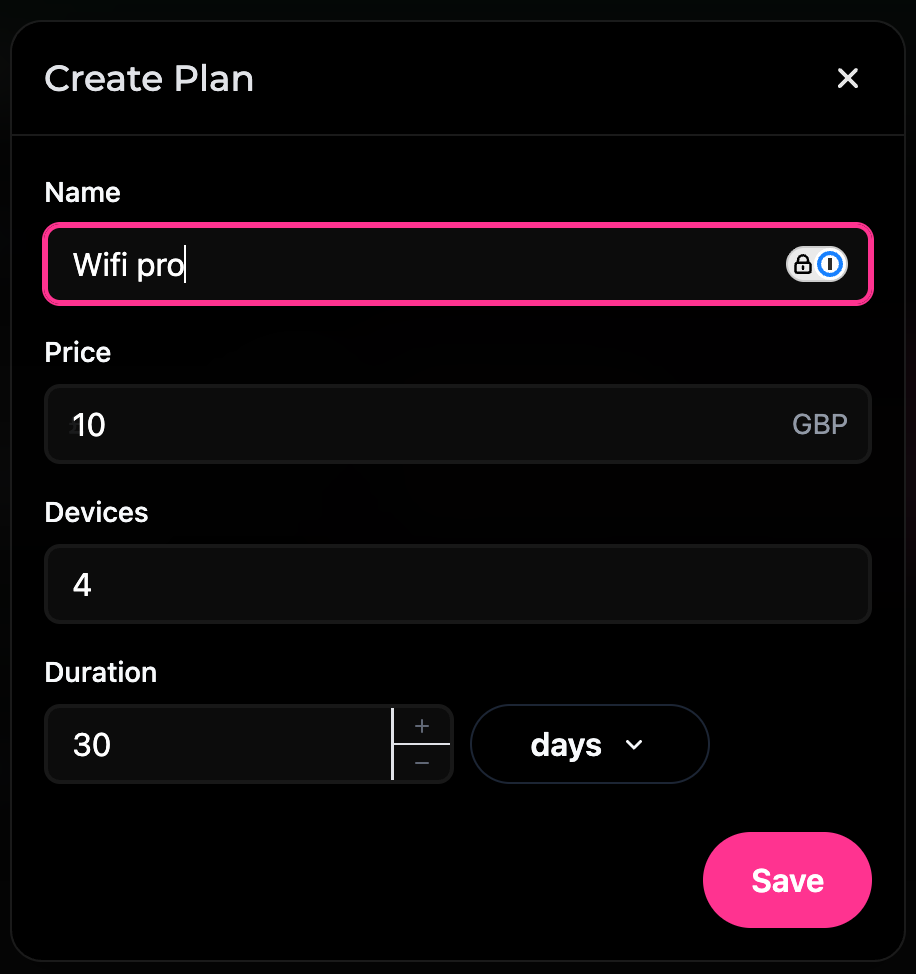Click the GBP currency suffix

[x=819, y=425]
